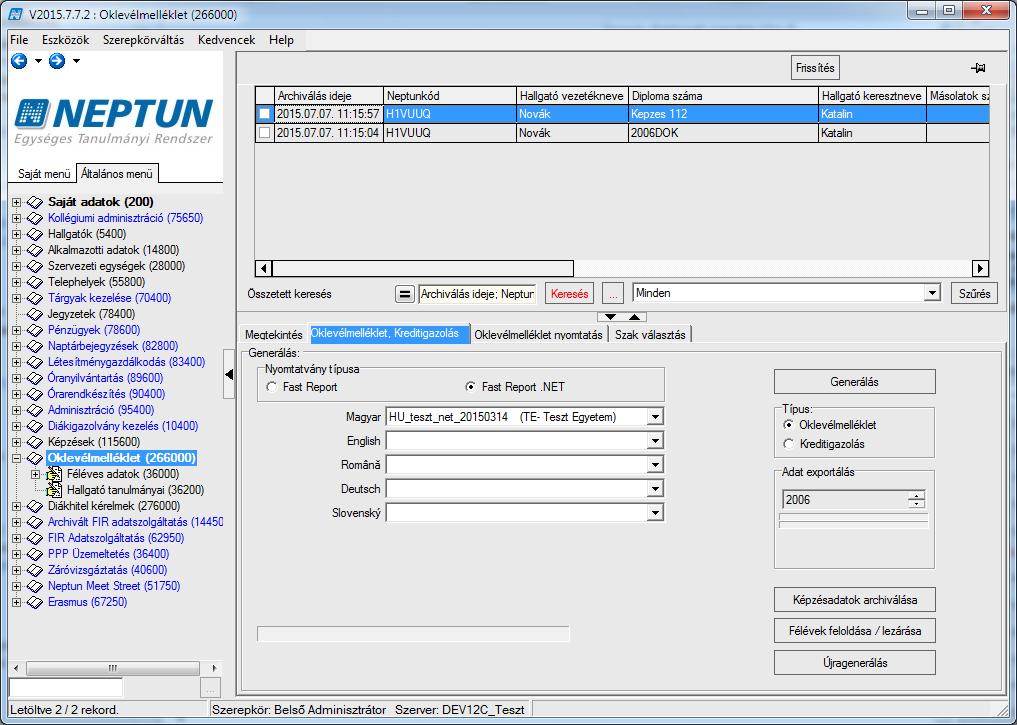
Task: Open the forward arrow history dropdown
Action: tap(77, 61)
